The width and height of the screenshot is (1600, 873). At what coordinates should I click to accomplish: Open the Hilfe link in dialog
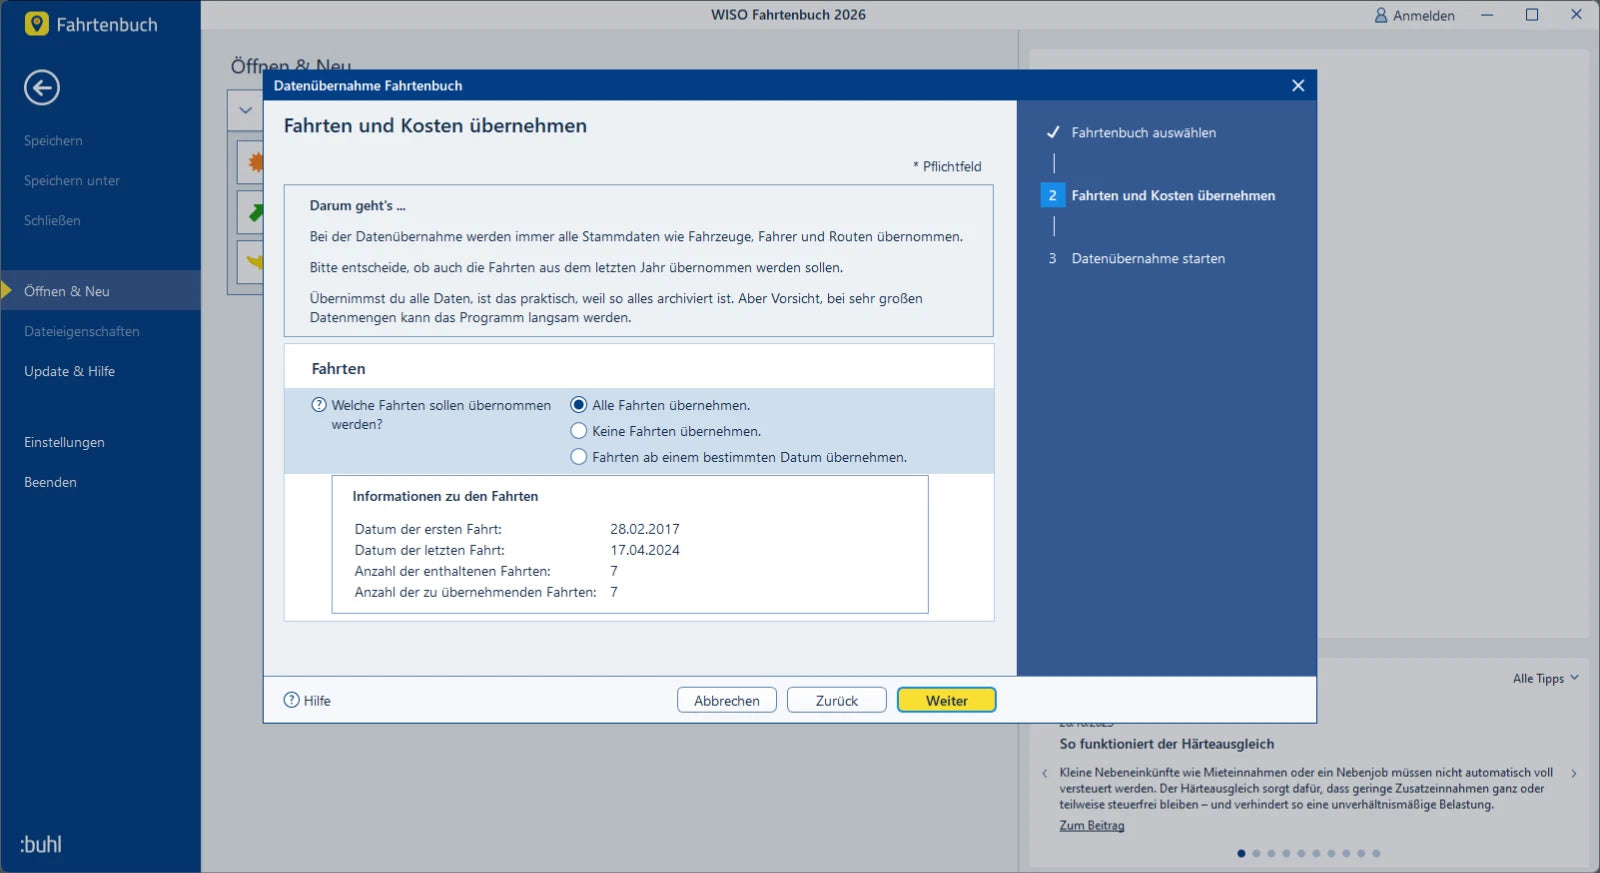click(x=317, y=701)
